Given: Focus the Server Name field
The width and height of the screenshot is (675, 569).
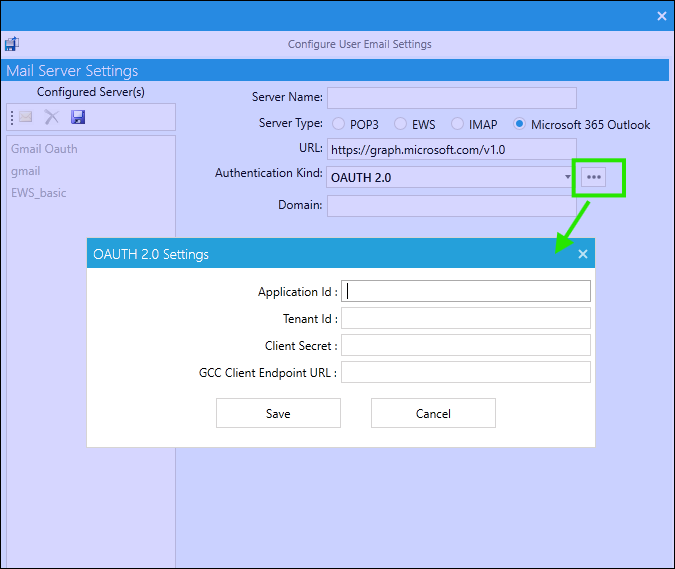Looking at the screenshot, I should [x=452, y=98].
